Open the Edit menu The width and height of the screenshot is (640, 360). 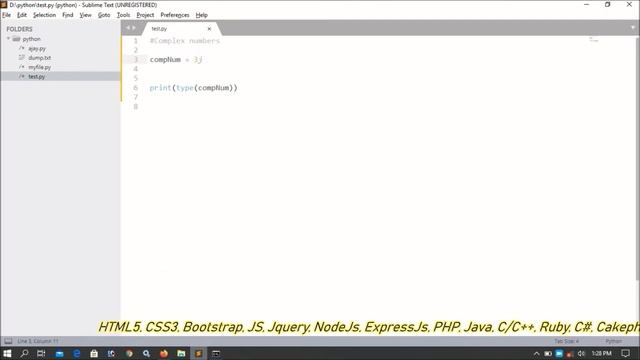tap(22, 15)
